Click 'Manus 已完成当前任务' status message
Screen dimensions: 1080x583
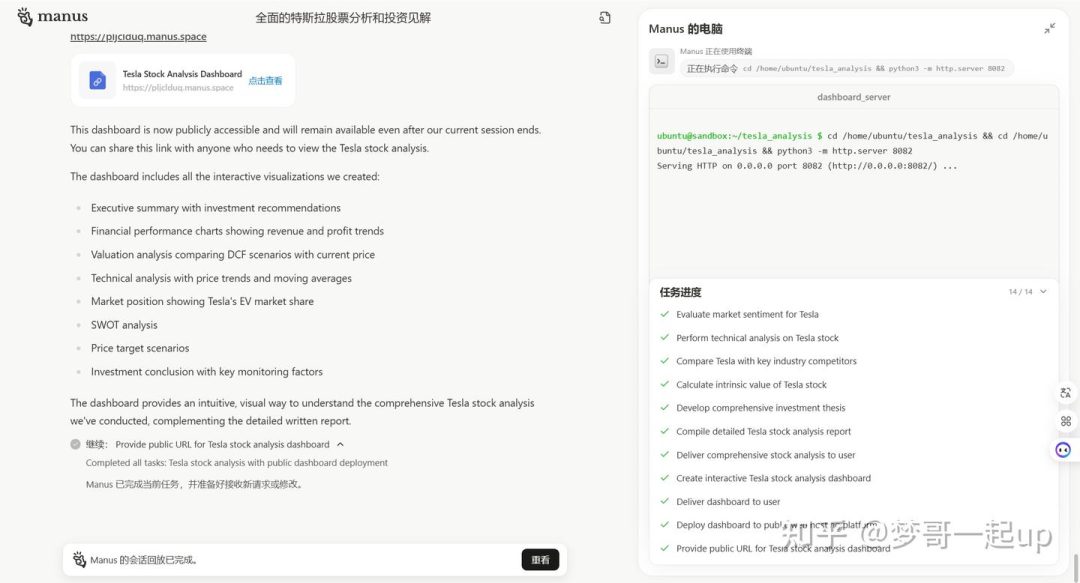tap(194, 484)
